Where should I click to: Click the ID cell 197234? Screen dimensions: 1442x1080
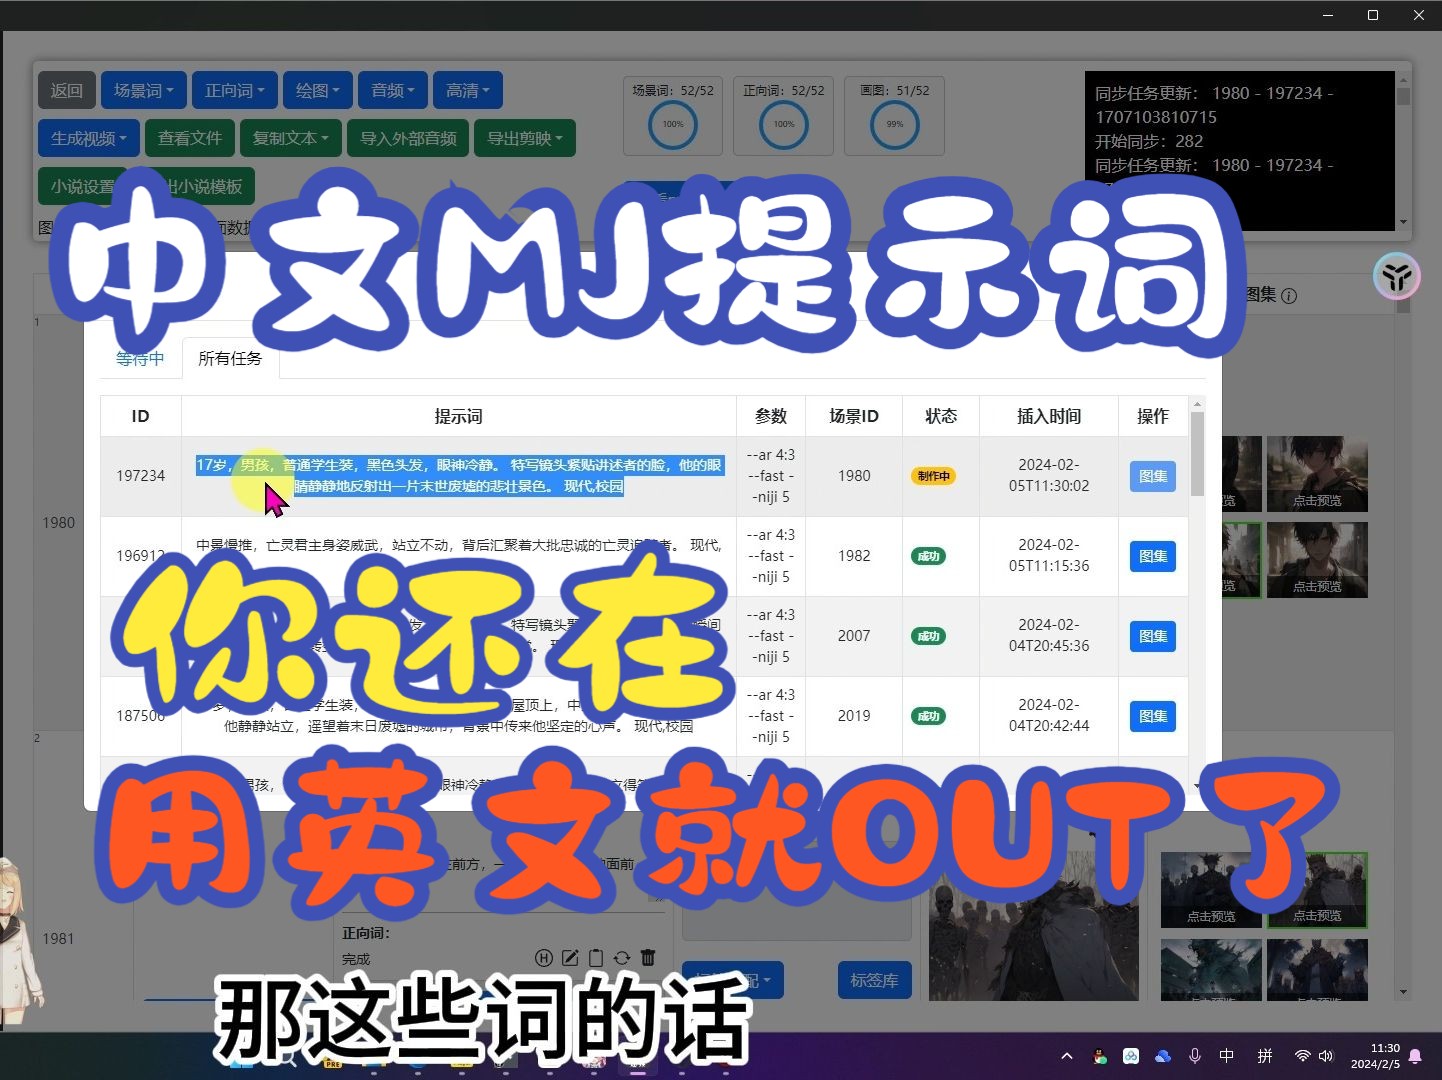click(140, 476)
